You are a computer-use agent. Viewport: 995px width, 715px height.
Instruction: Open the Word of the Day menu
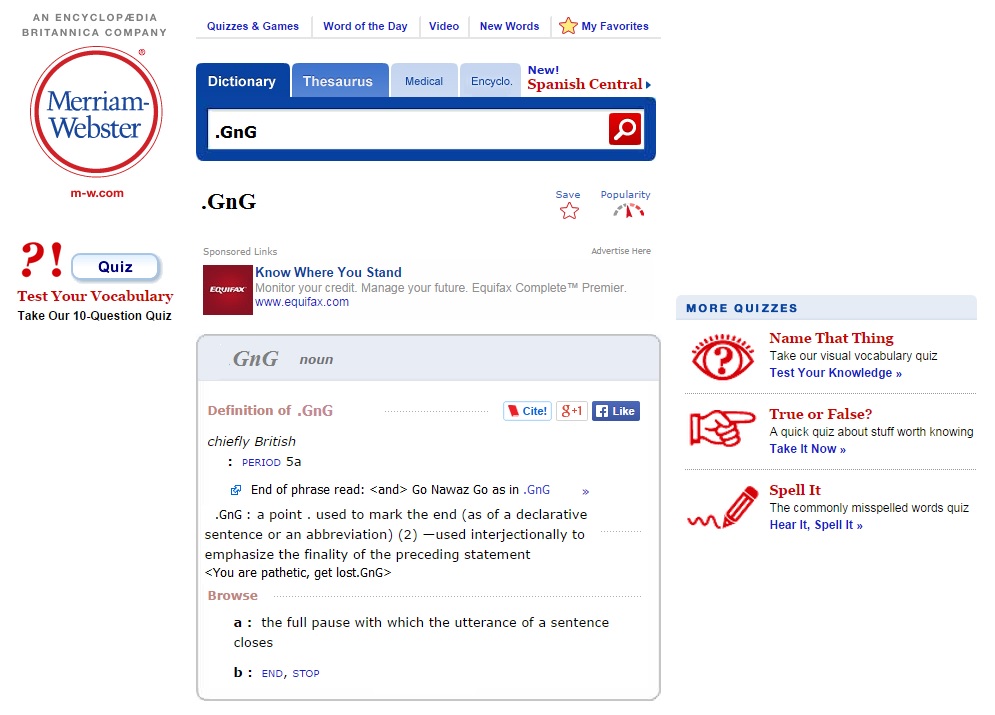(x=365, y=26)
